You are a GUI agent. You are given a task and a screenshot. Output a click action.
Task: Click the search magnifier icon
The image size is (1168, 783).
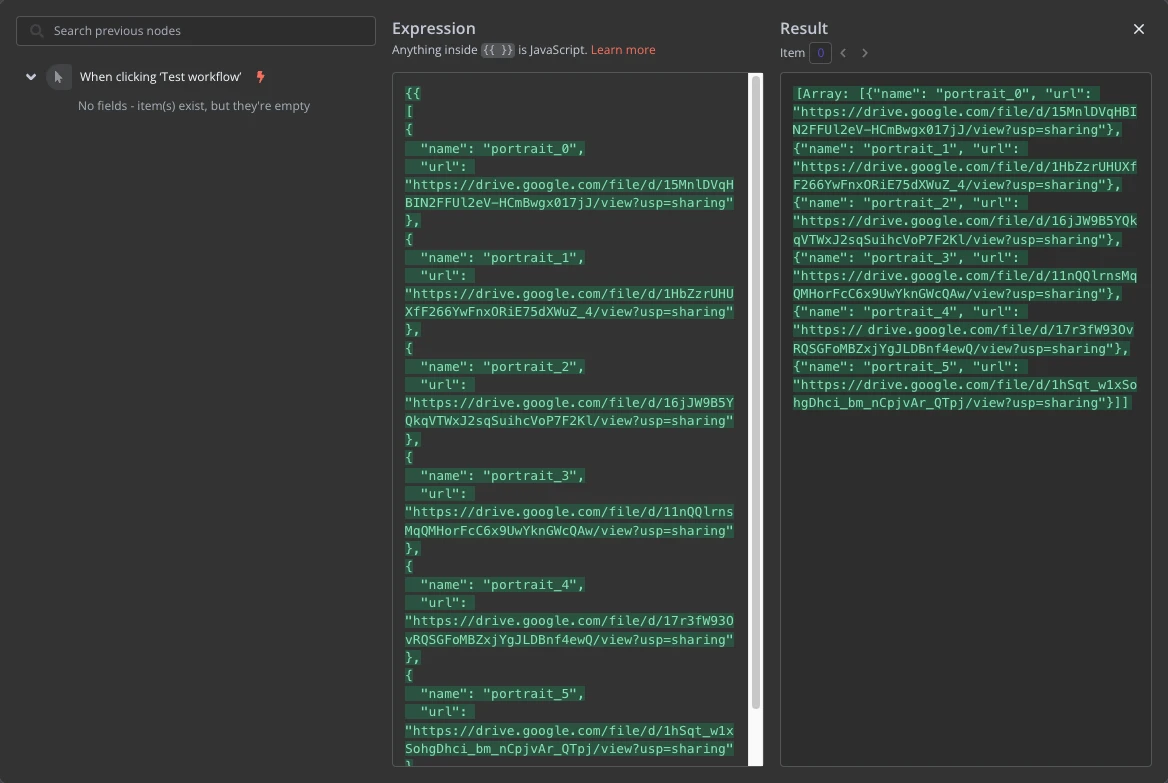(36, 31)
